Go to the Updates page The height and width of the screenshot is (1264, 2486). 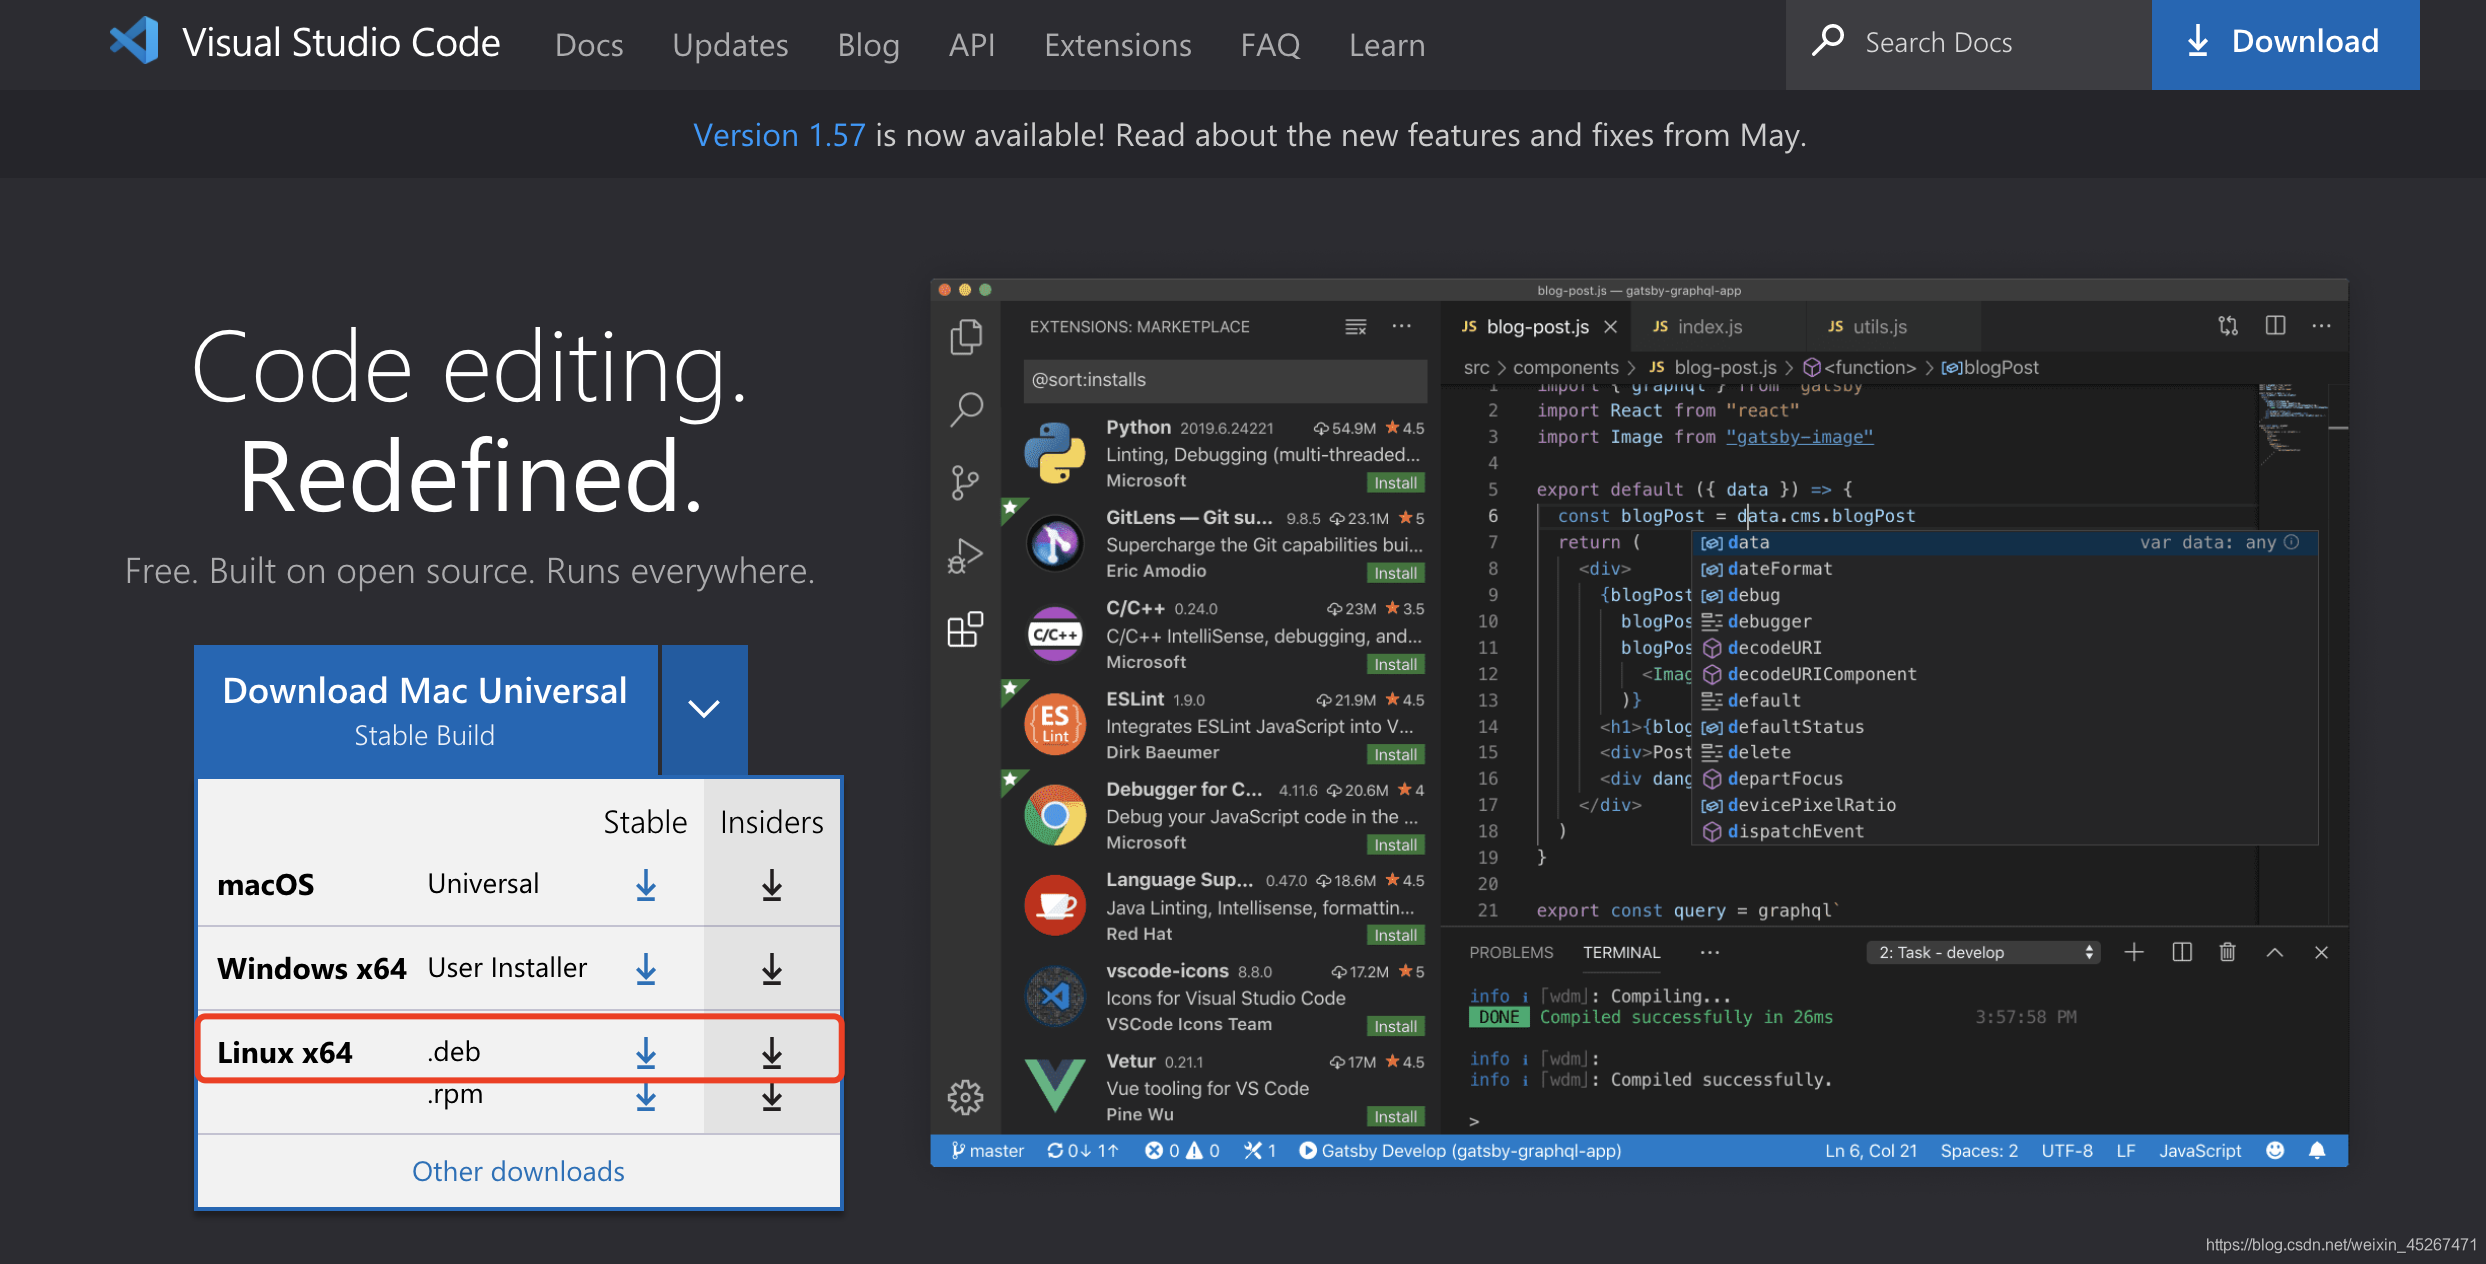730,45
